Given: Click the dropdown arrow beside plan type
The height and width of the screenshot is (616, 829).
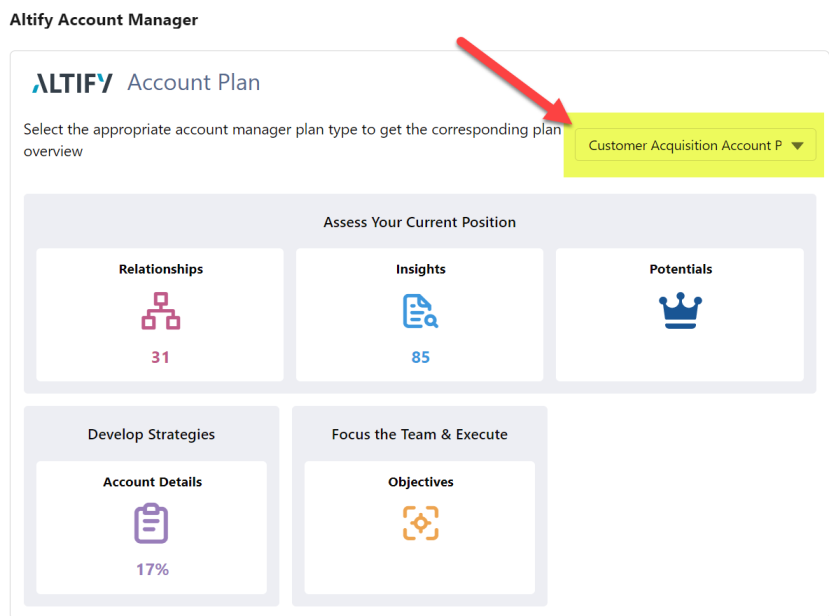Looking at the screenshot, I should point(797,145).
